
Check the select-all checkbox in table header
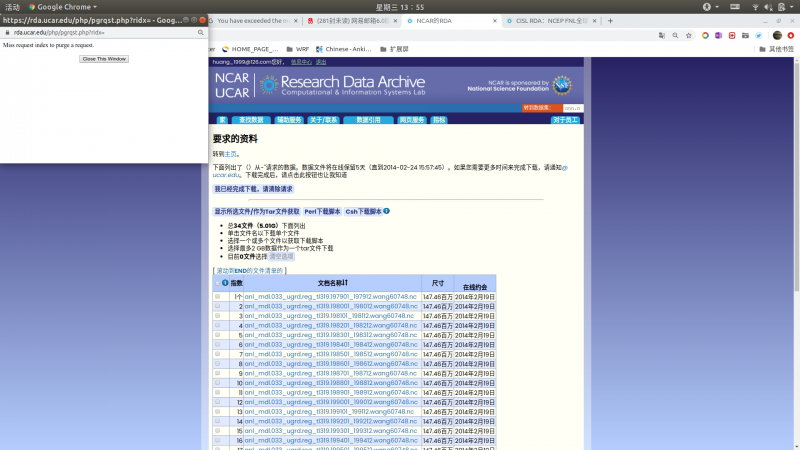click(x=217, y=283)
